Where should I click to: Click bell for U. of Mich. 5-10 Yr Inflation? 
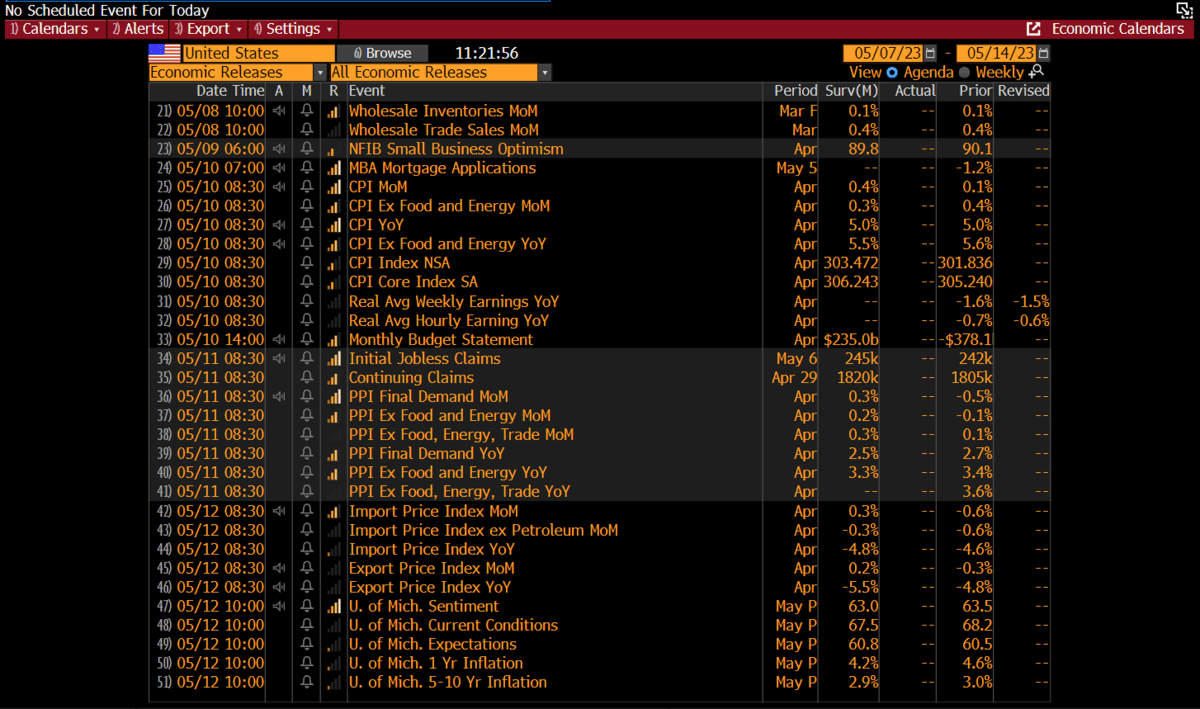307,682
